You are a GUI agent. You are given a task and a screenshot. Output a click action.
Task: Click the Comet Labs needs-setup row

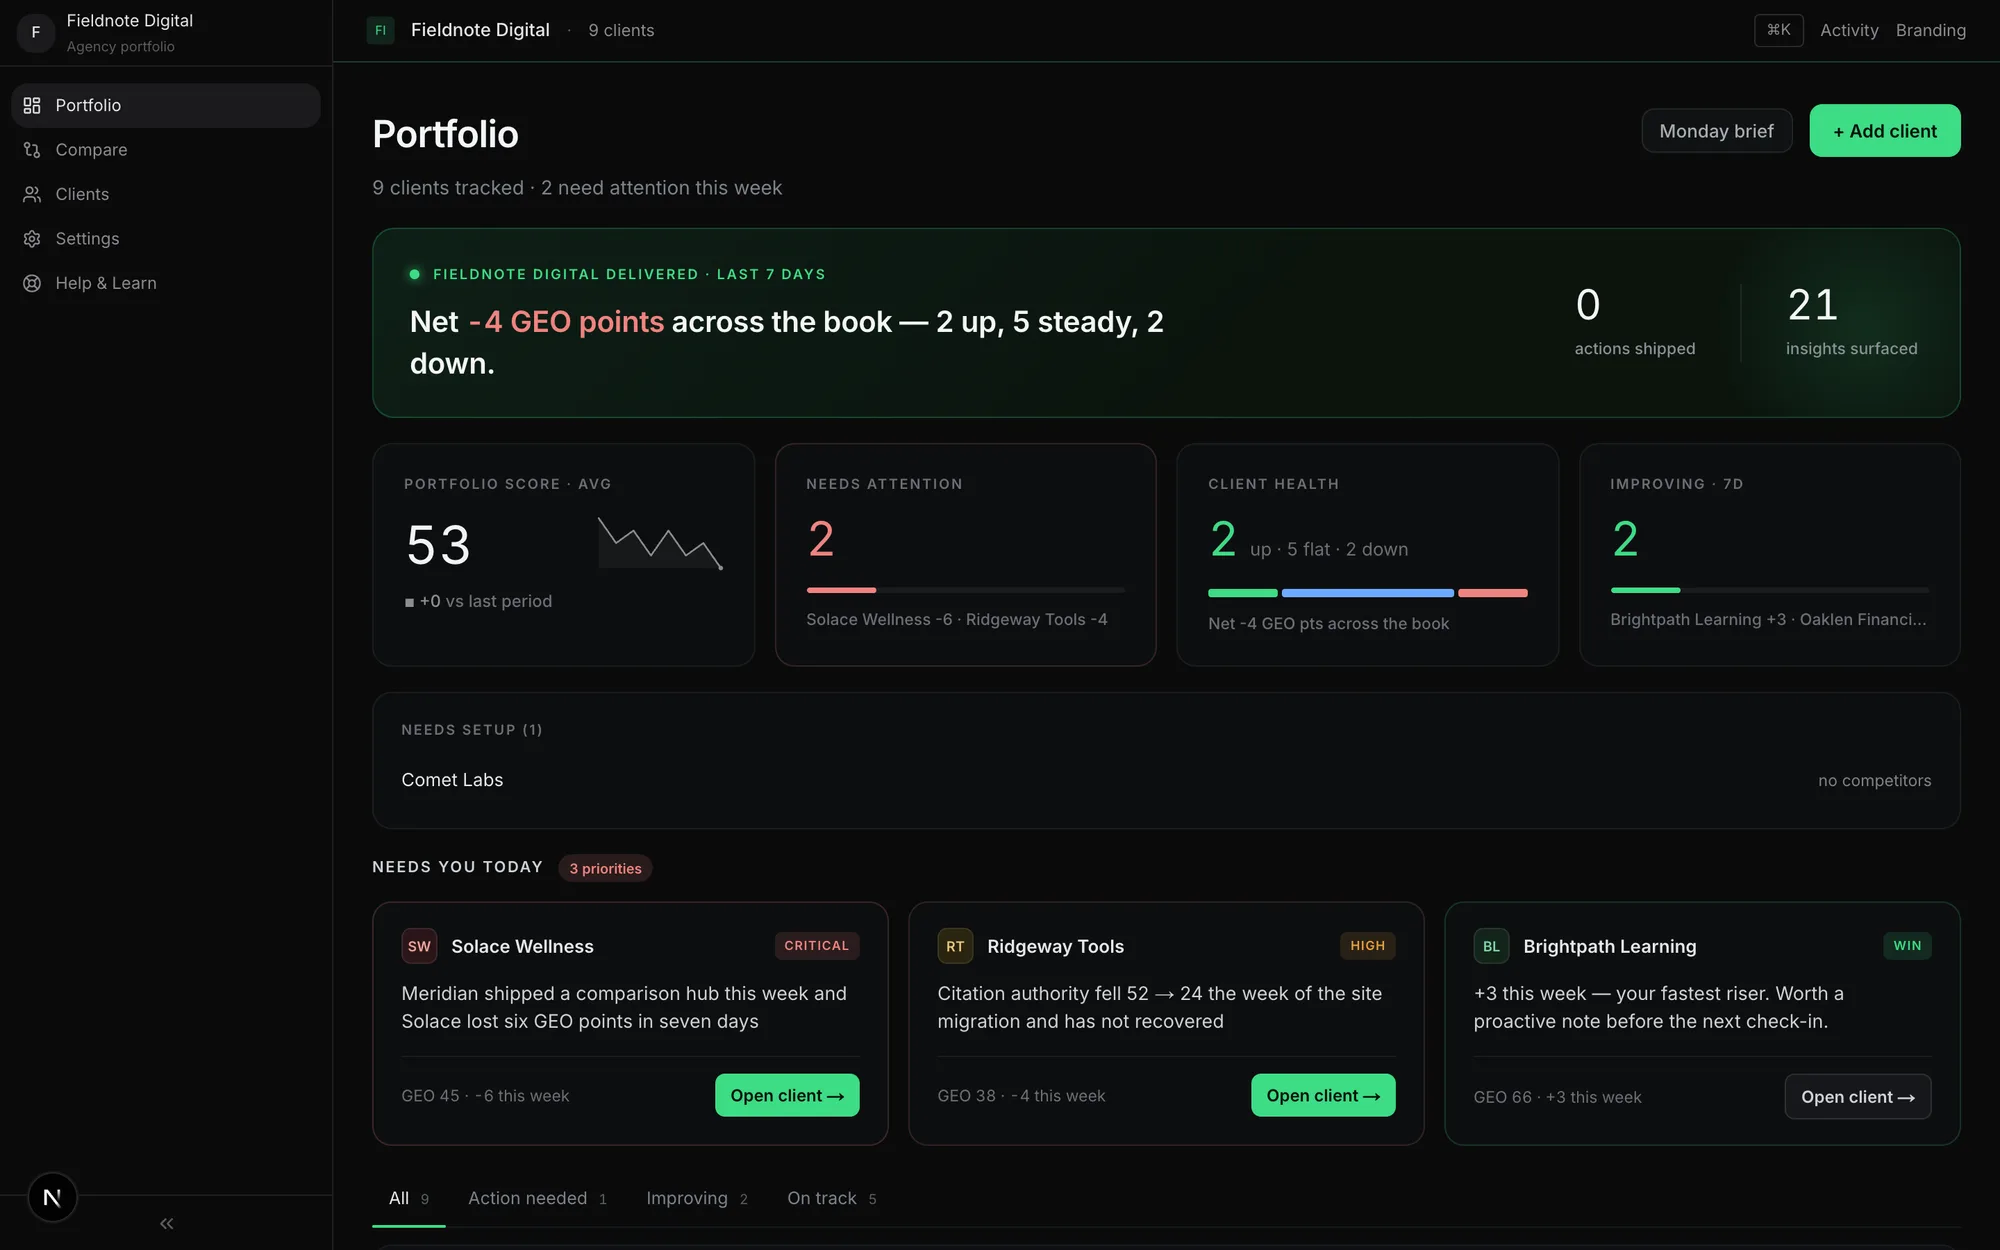point(1166,780)
